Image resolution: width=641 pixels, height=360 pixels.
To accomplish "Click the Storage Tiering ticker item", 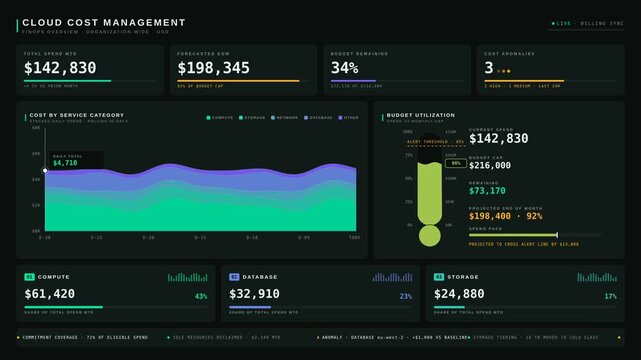I will point(533,338).
